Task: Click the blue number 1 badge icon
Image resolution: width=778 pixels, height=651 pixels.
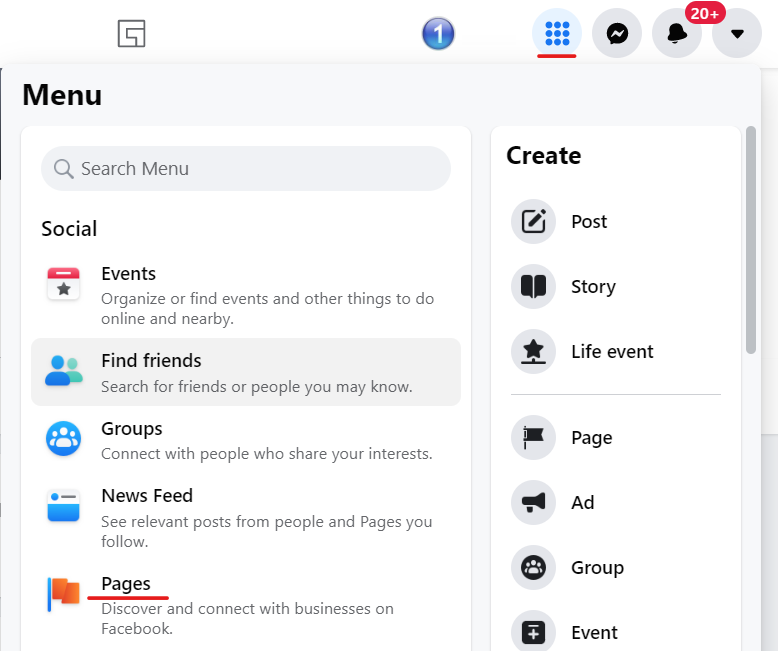Action: 438,34
